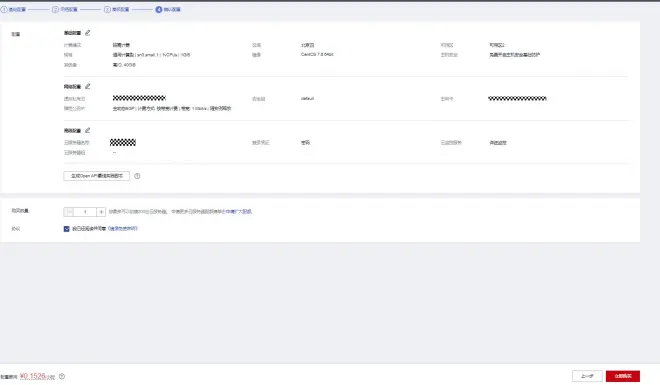Open the edit pencil for the third section
This screenshot has width=660, height=385.
(88, 130)
